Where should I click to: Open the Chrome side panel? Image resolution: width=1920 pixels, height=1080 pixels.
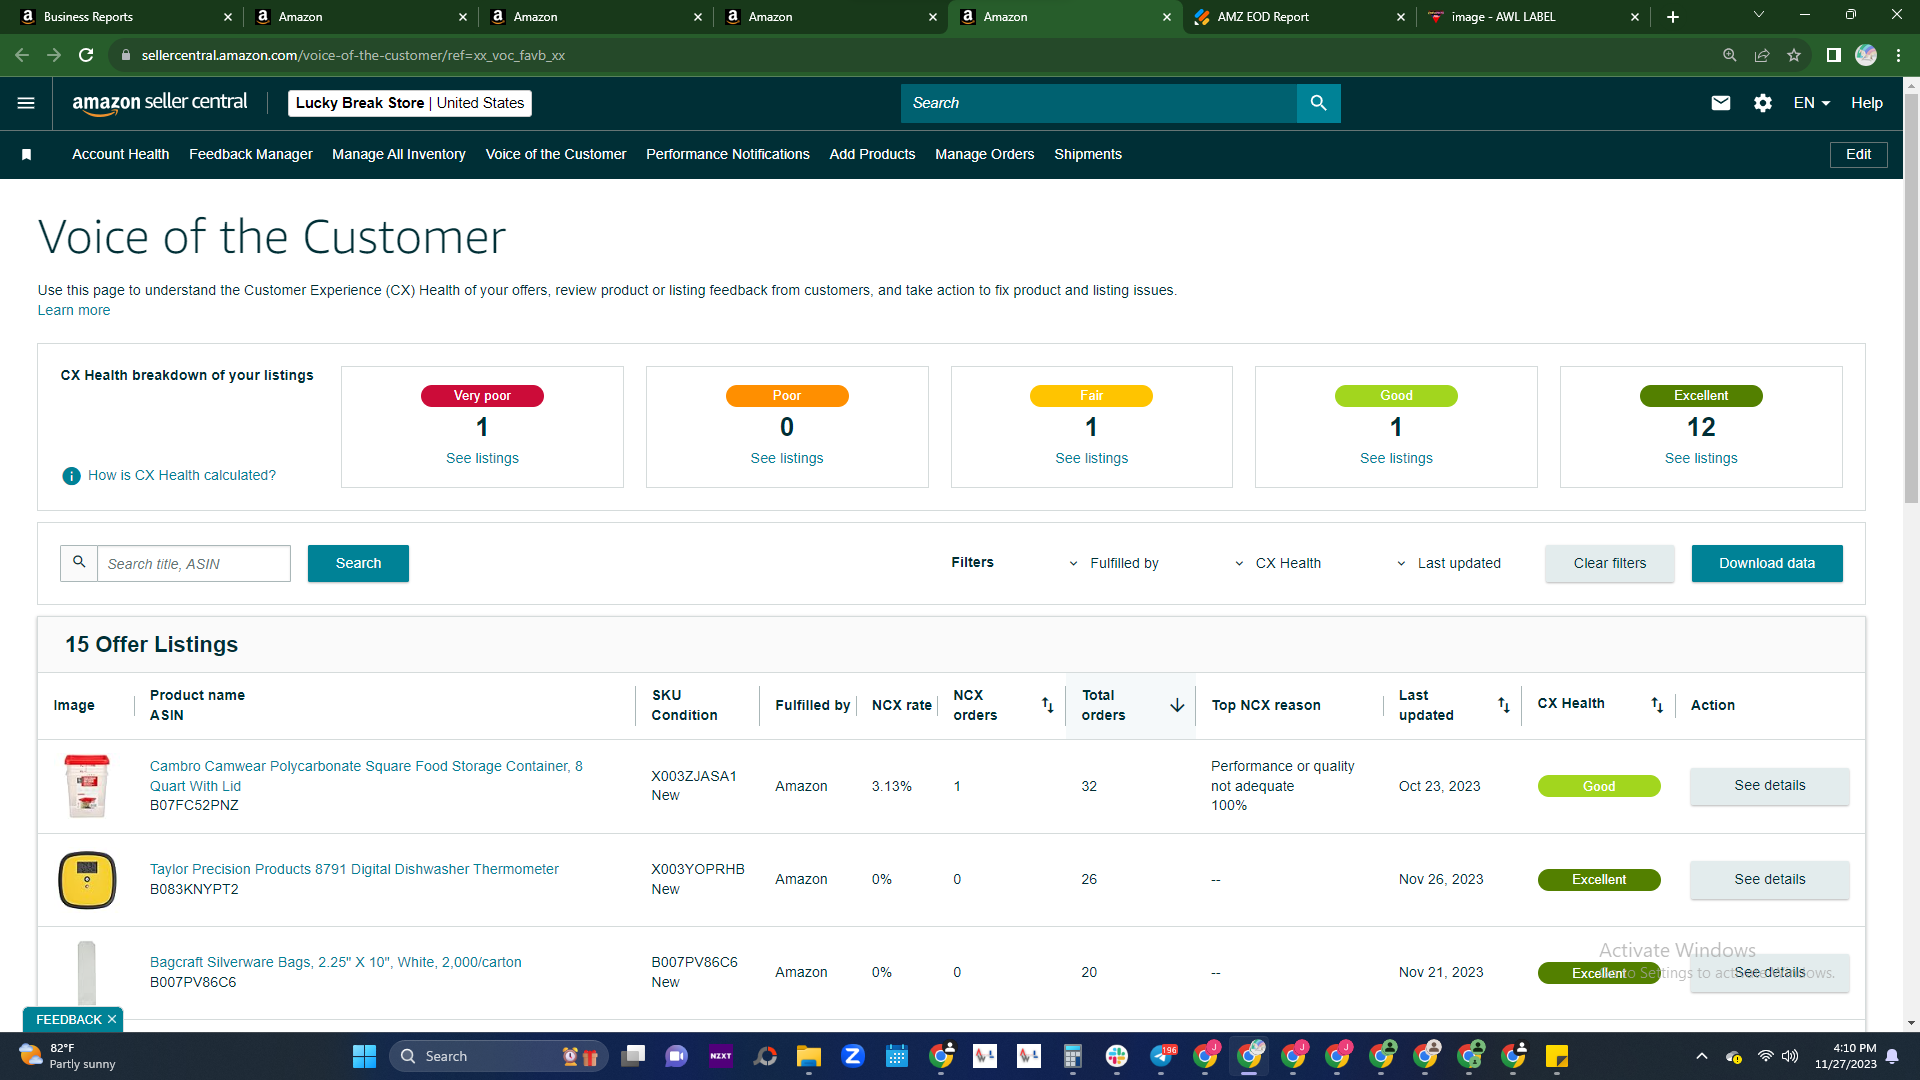[1833, 55]
